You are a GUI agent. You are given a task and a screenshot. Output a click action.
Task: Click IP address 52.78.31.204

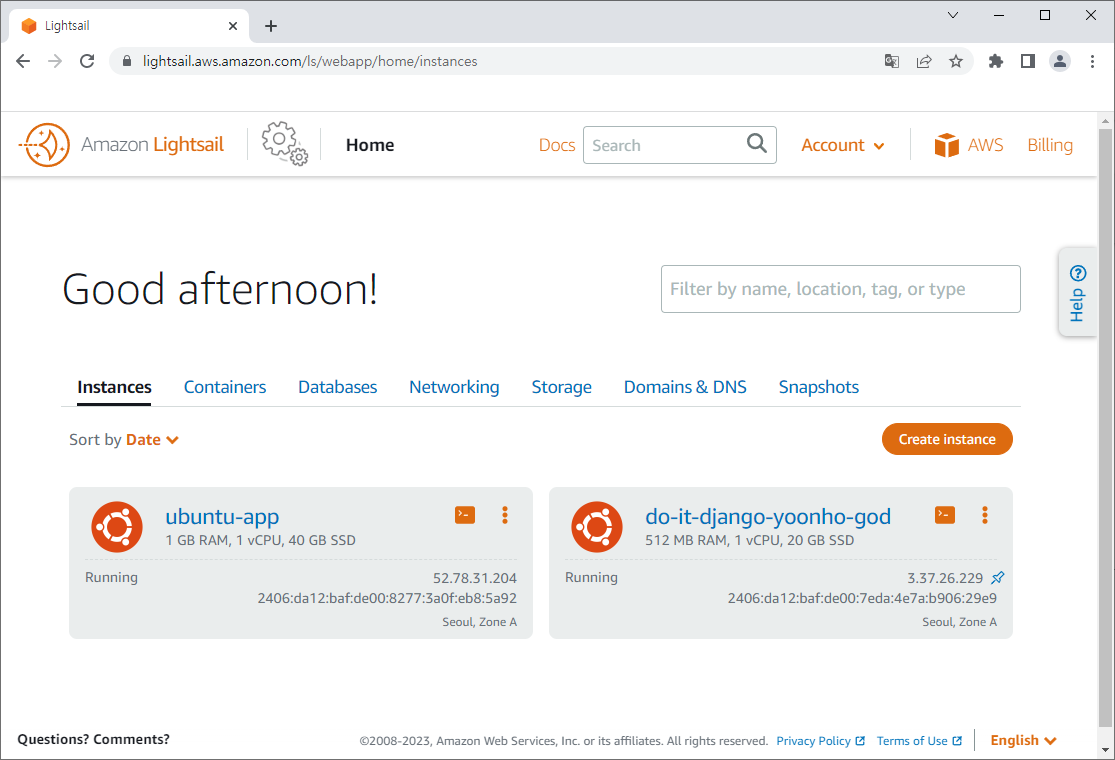[474, 578]
